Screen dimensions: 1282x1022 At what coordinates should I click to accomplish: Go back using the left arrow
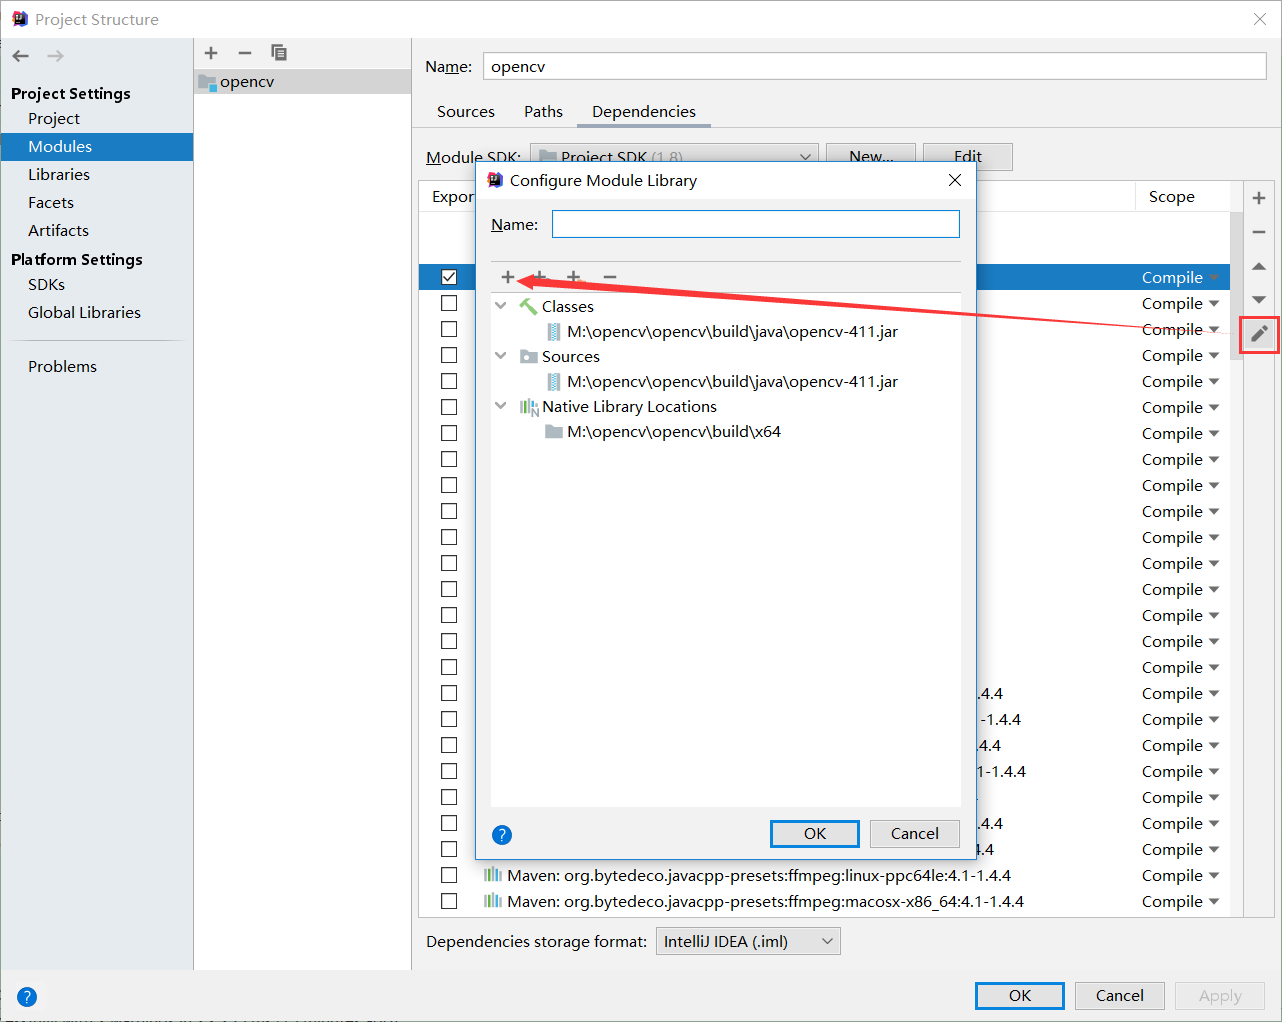[21, 56]
